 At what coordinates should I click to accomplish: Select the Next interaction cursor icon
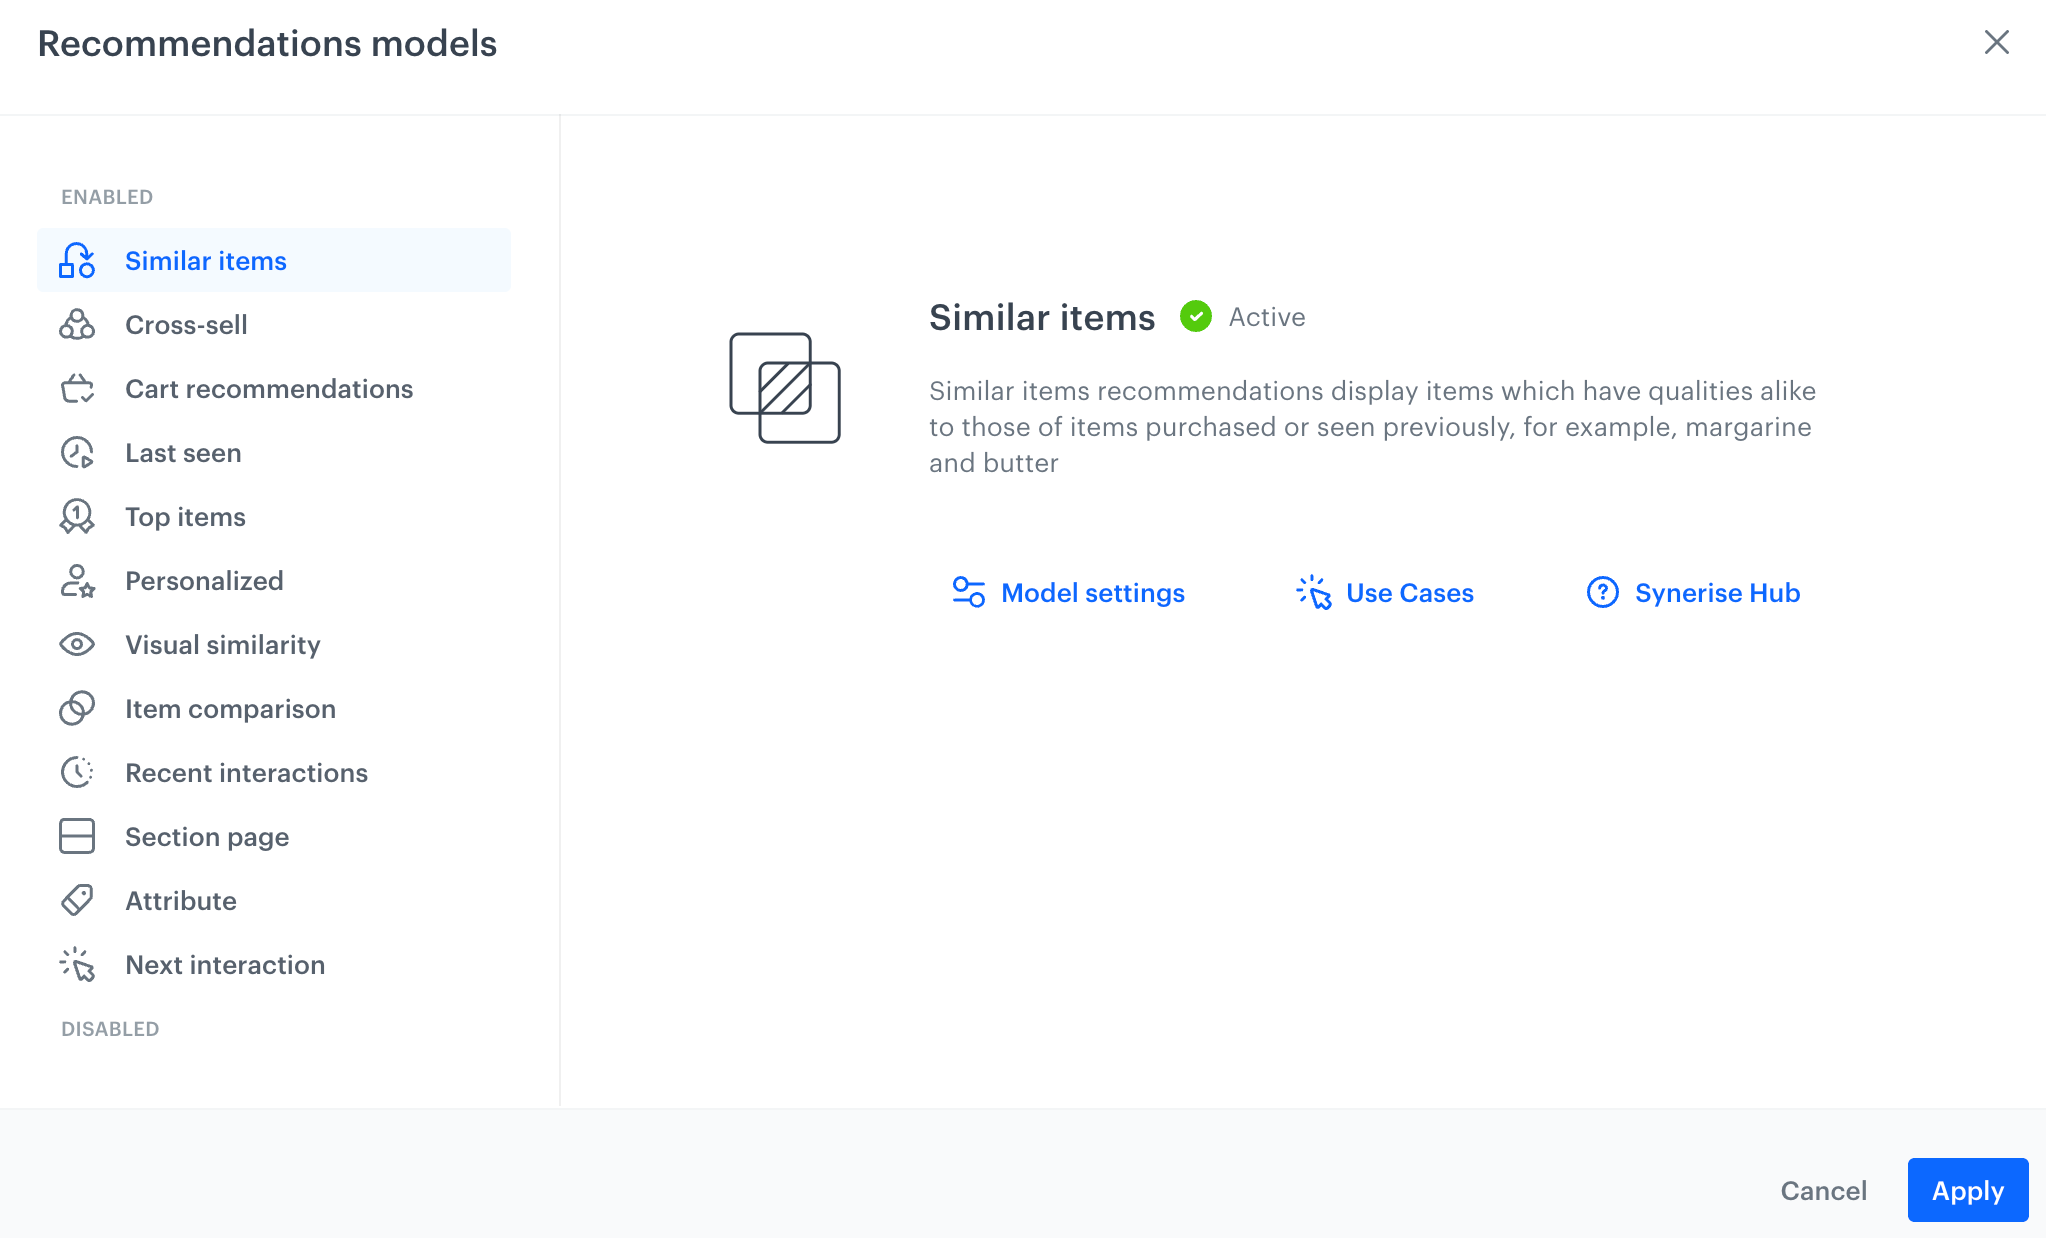pyautogui.click(x=76, y=964)
